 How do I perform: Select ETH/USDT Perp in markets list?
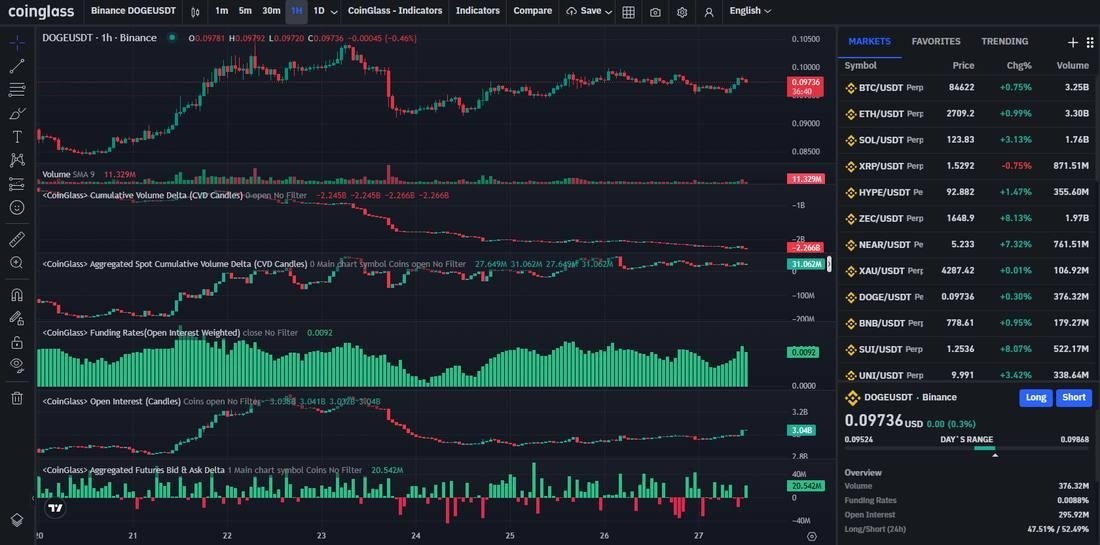[968, 114]
